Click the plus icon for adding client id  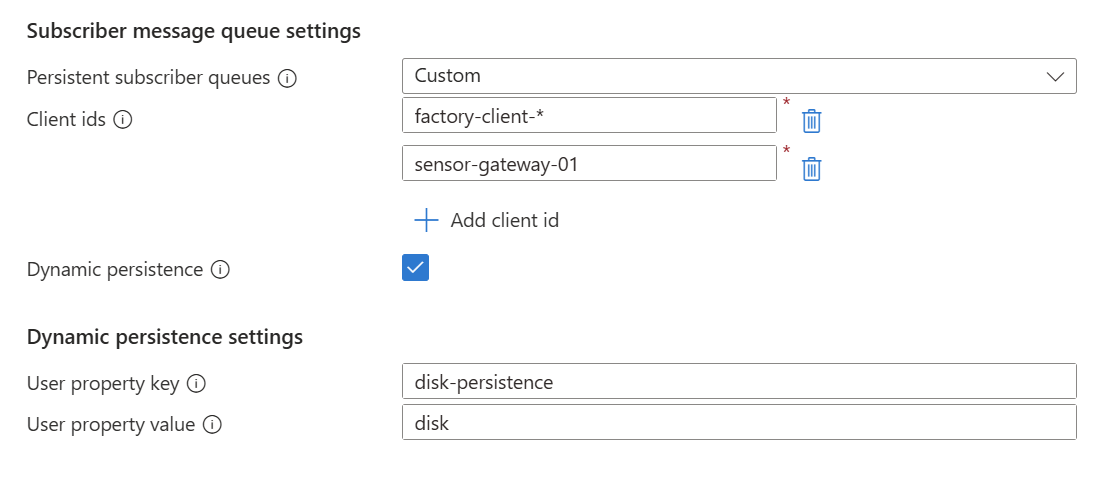click(x=427, y=220)
